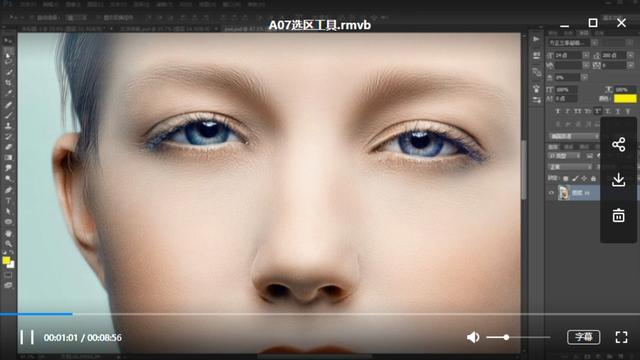Mute the video with the speaker icon
The height and width of the screenshot is (360, 640).
pos(473,337)
